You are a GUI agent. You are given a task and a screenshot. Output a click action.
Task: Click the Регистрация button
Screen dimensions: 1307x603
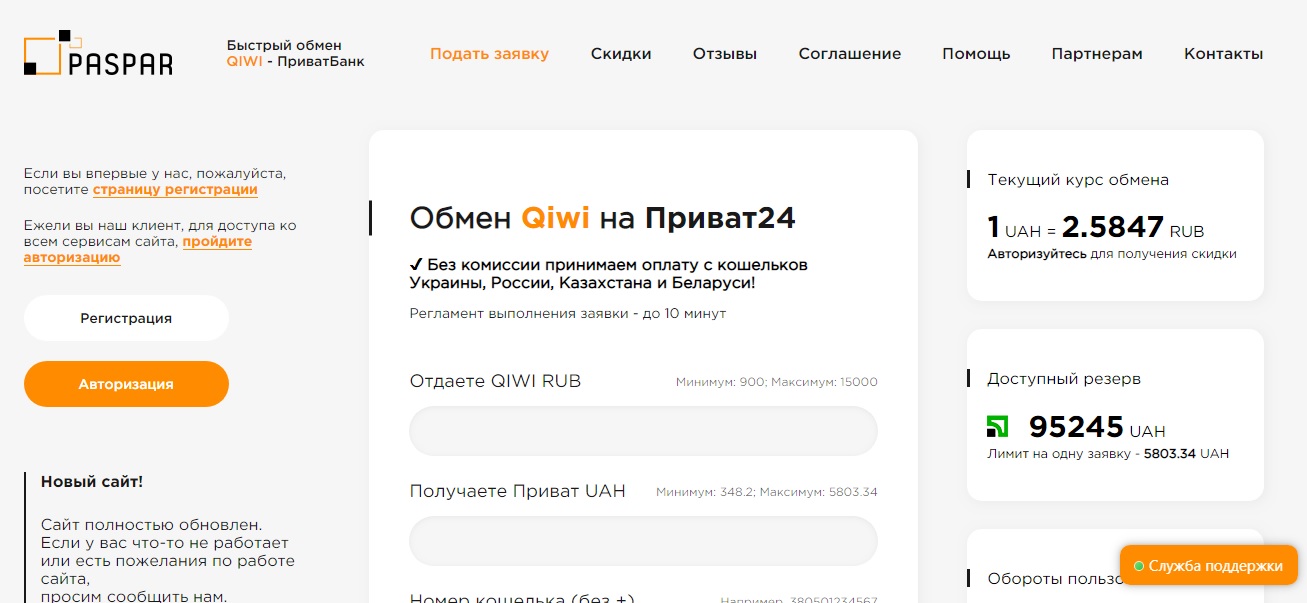126,318
